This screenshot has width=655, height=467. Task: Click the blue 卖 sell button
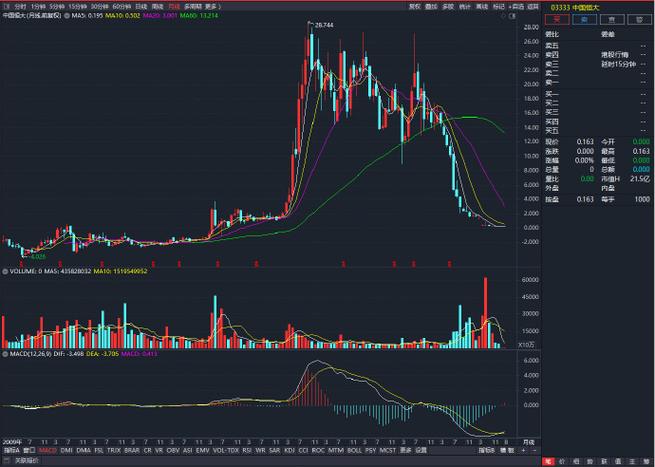(584, 20)
